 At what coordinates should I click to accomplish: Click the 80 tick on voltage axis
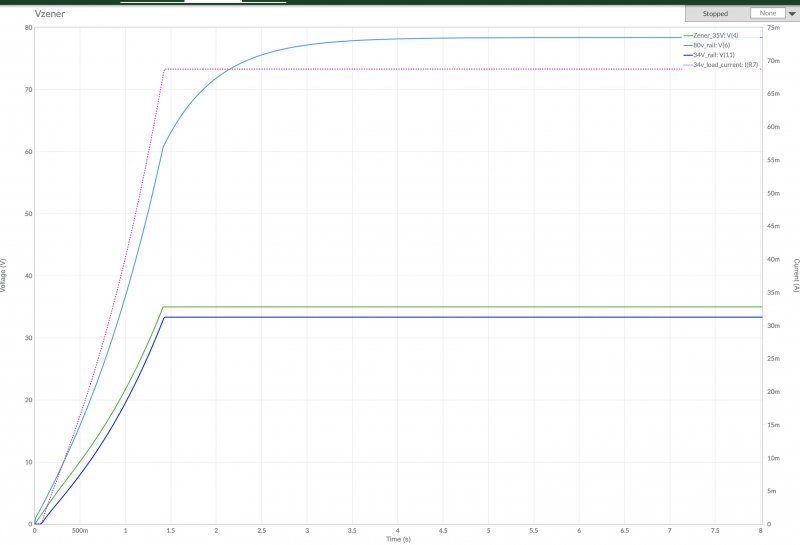(28, 28)
